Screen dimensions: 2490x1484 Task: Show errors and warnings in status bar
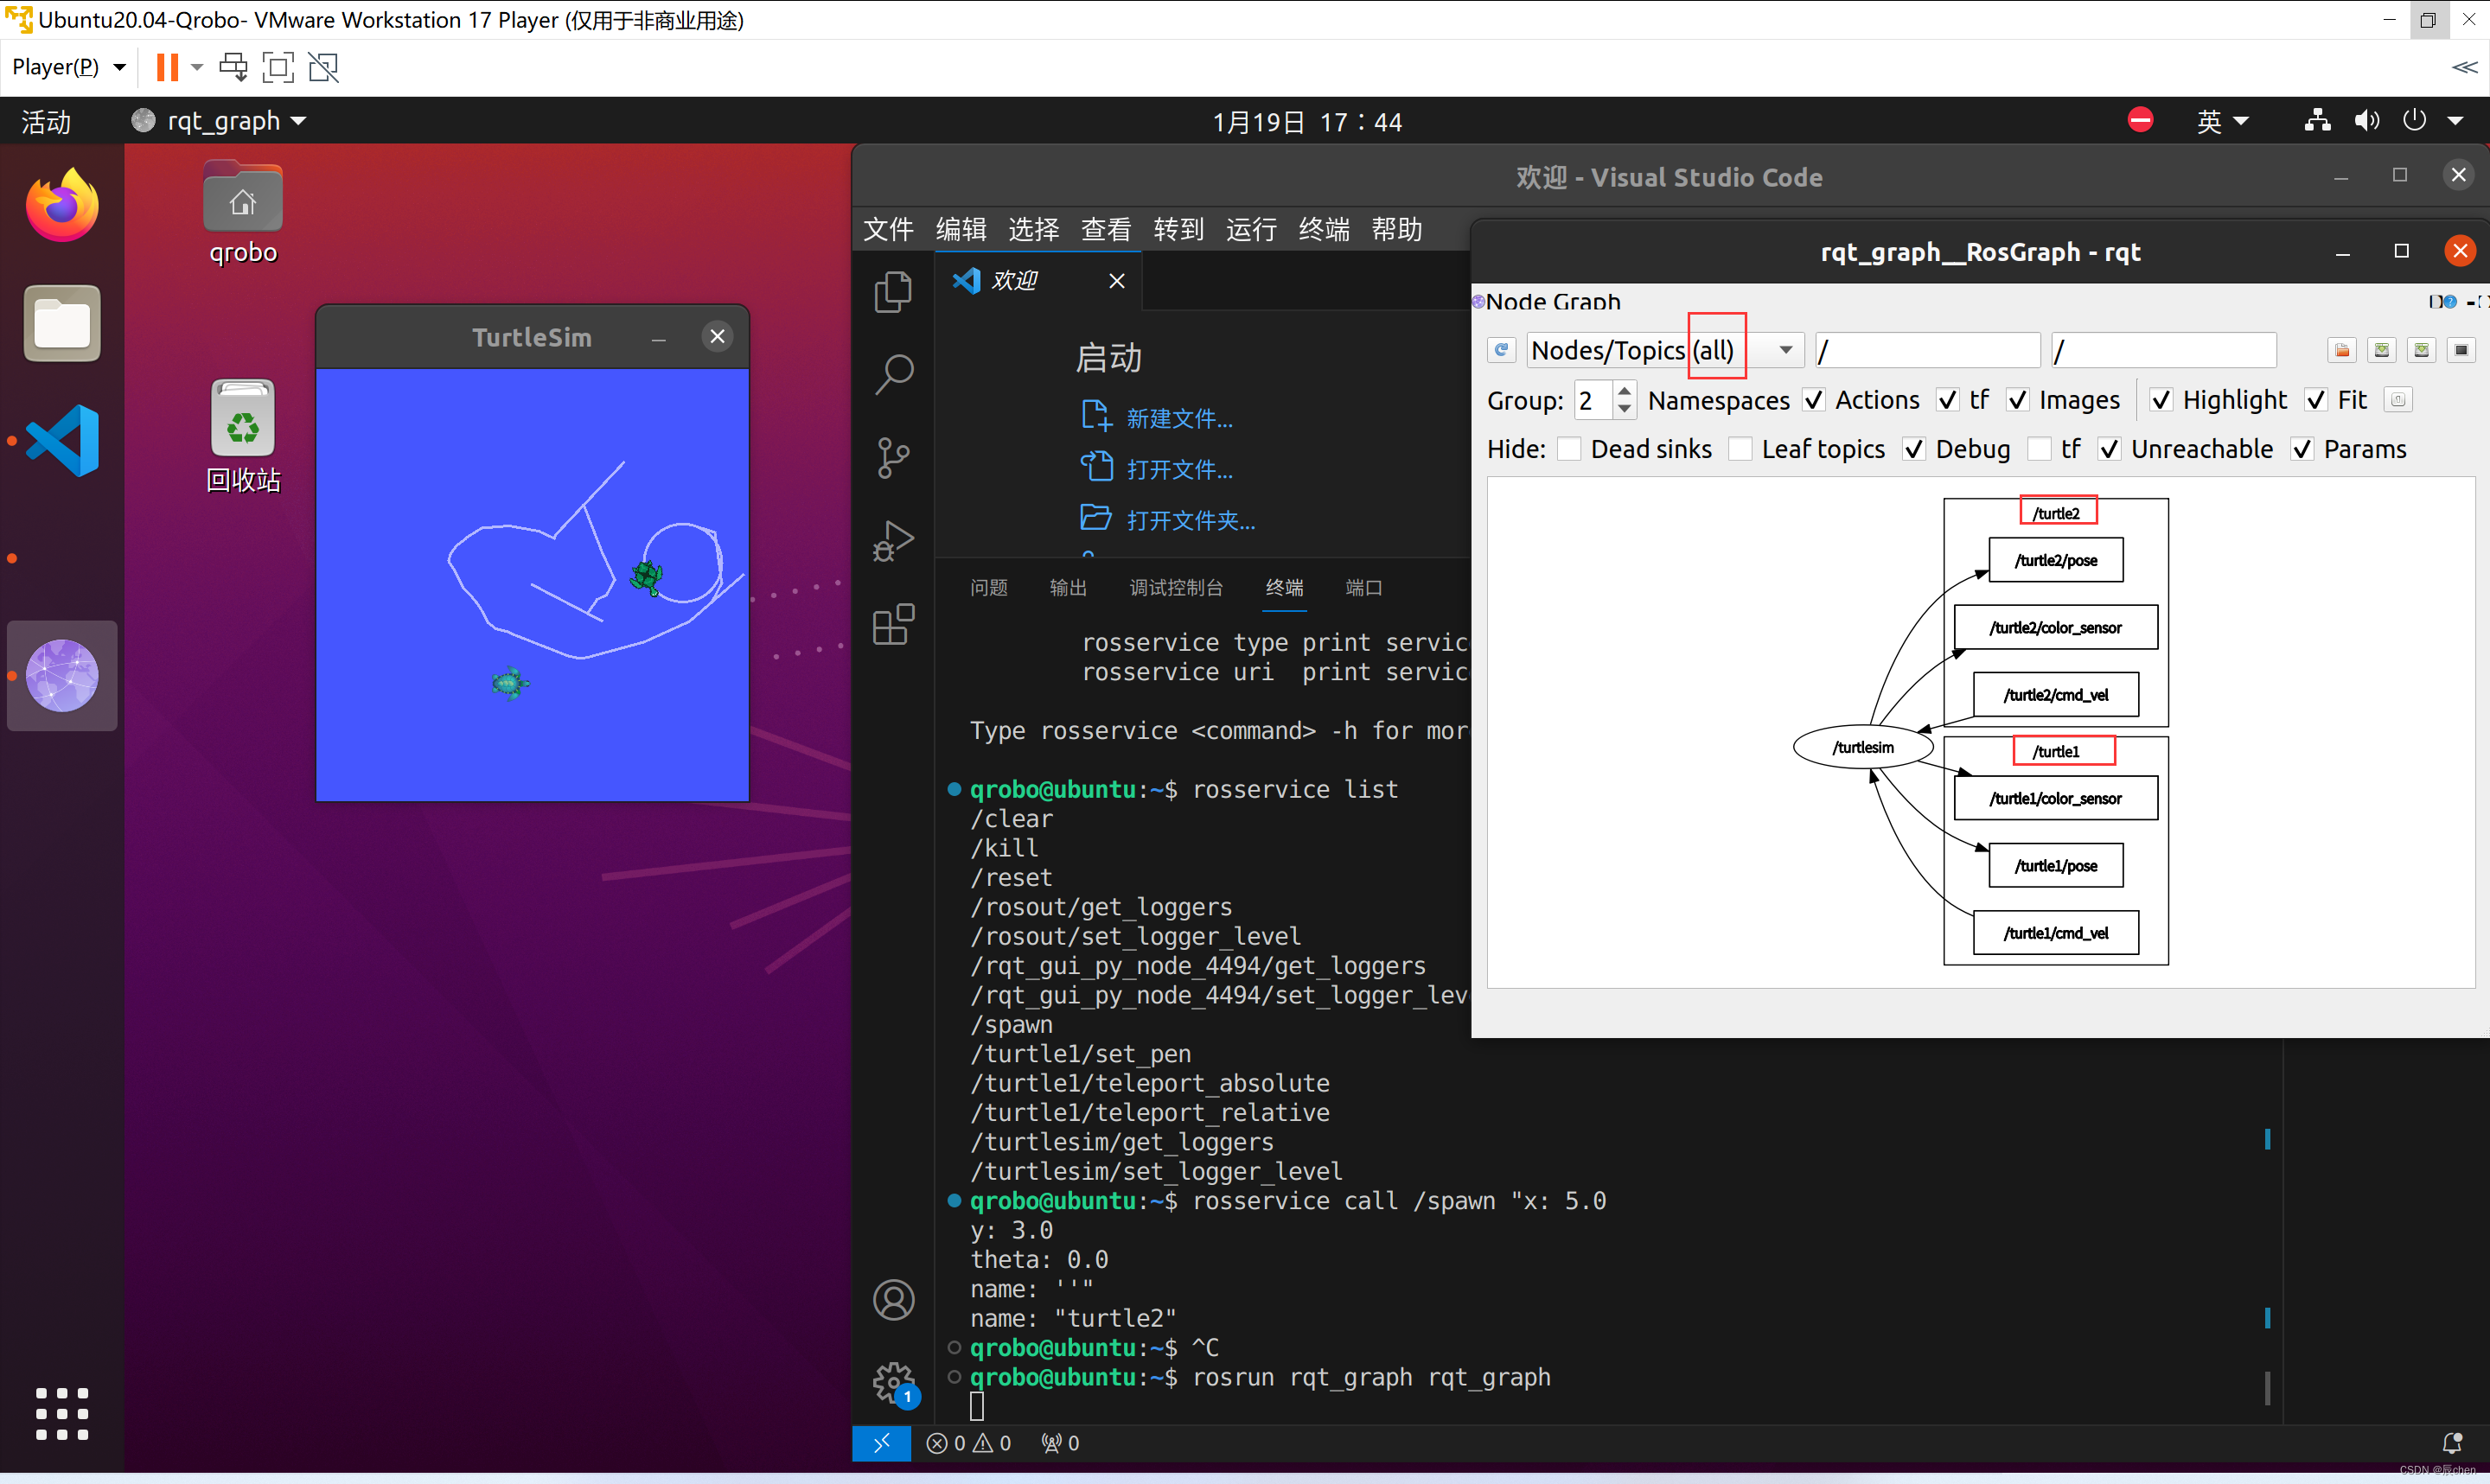click(x=969, y=1443)
